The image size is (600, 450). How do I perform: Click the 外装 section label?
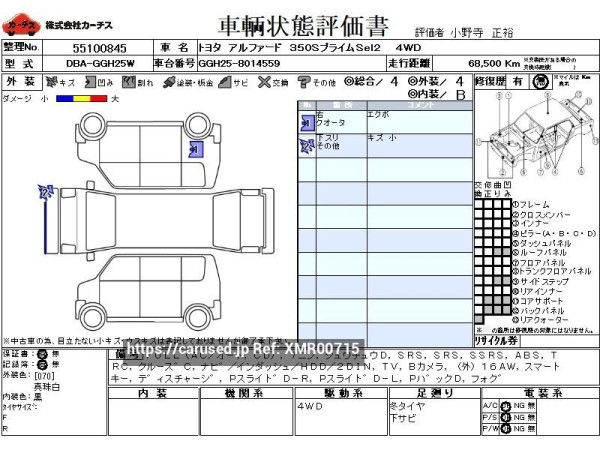[21, 82]
